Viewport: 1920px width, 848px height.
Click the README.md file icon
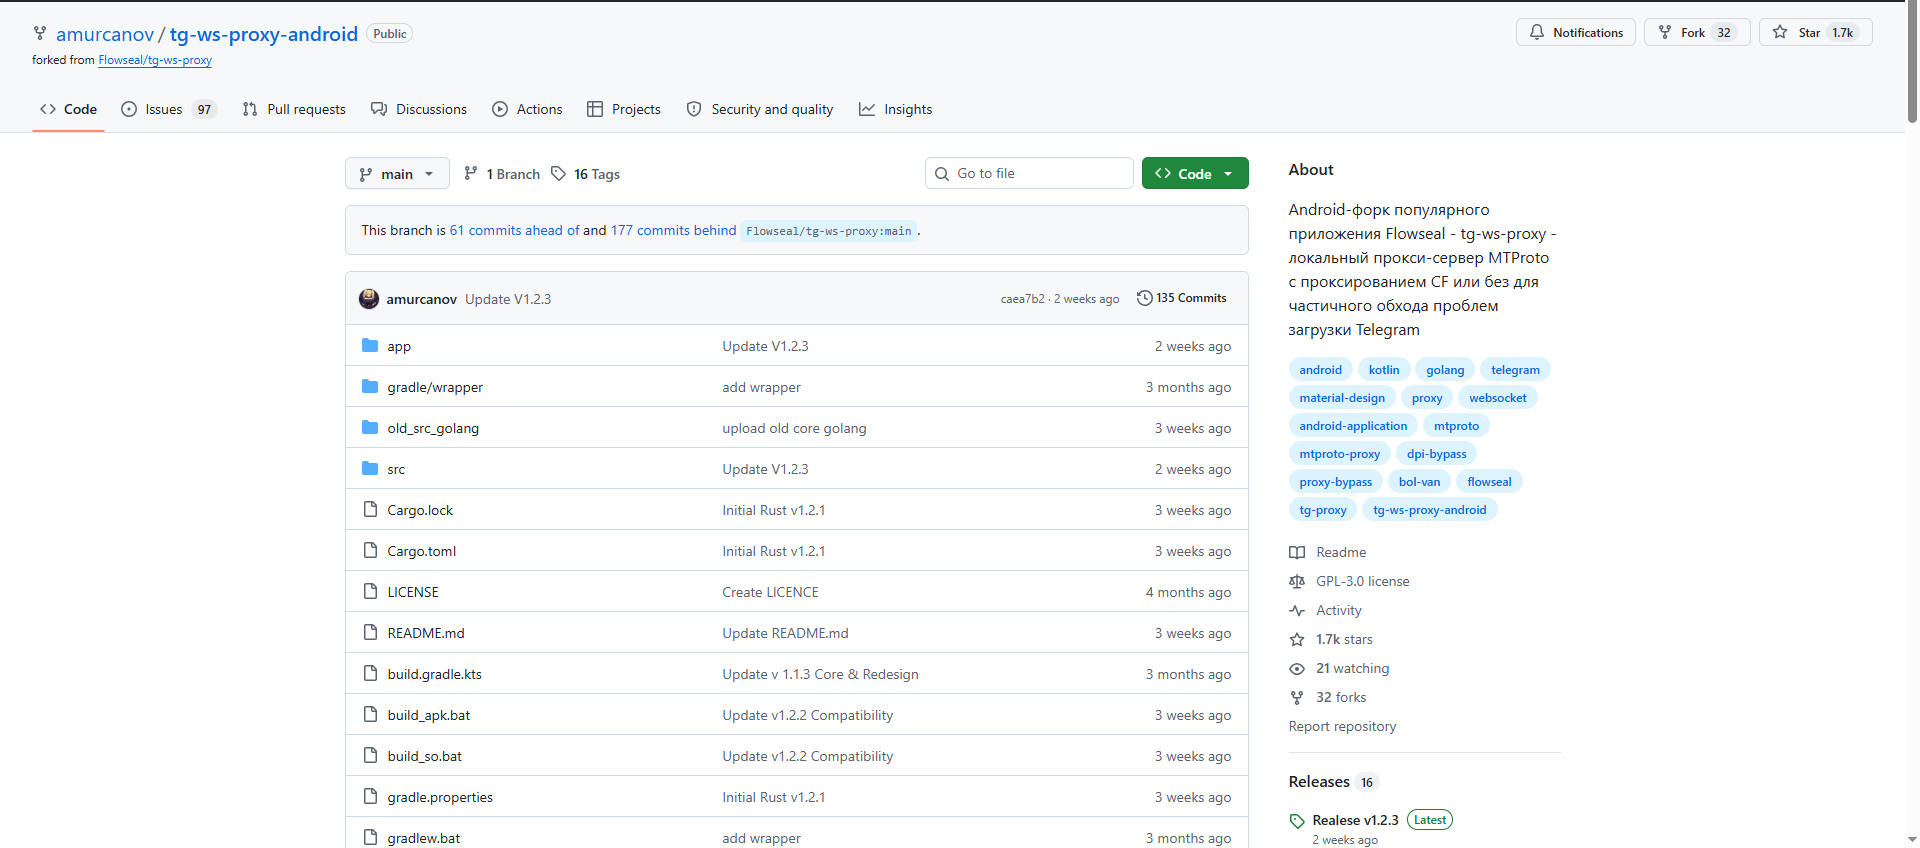point(370,633)
